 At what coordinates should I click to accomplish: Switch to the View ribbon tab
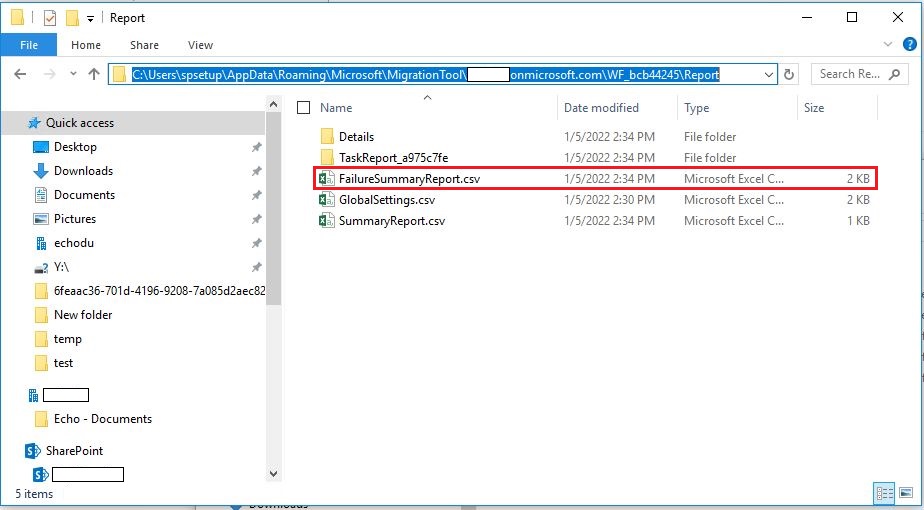pos(200,45)
